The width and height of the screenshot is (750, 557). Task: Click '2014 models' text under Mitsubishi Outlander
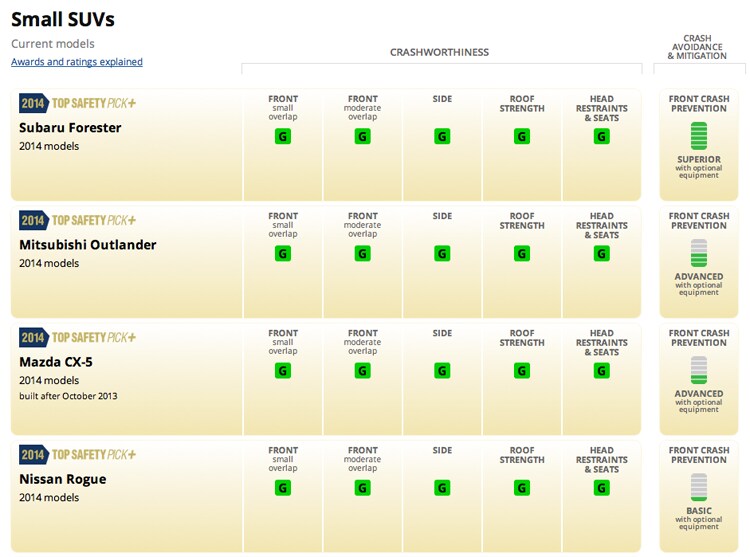[49, 263]
